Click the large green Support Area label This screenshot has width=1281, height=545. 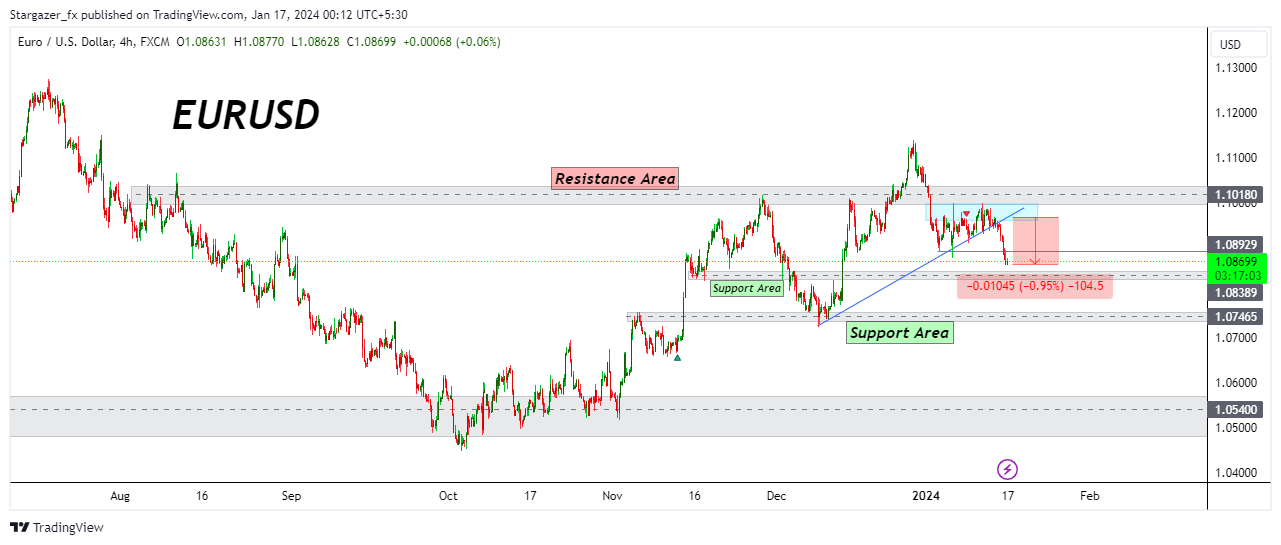point(899,333)
